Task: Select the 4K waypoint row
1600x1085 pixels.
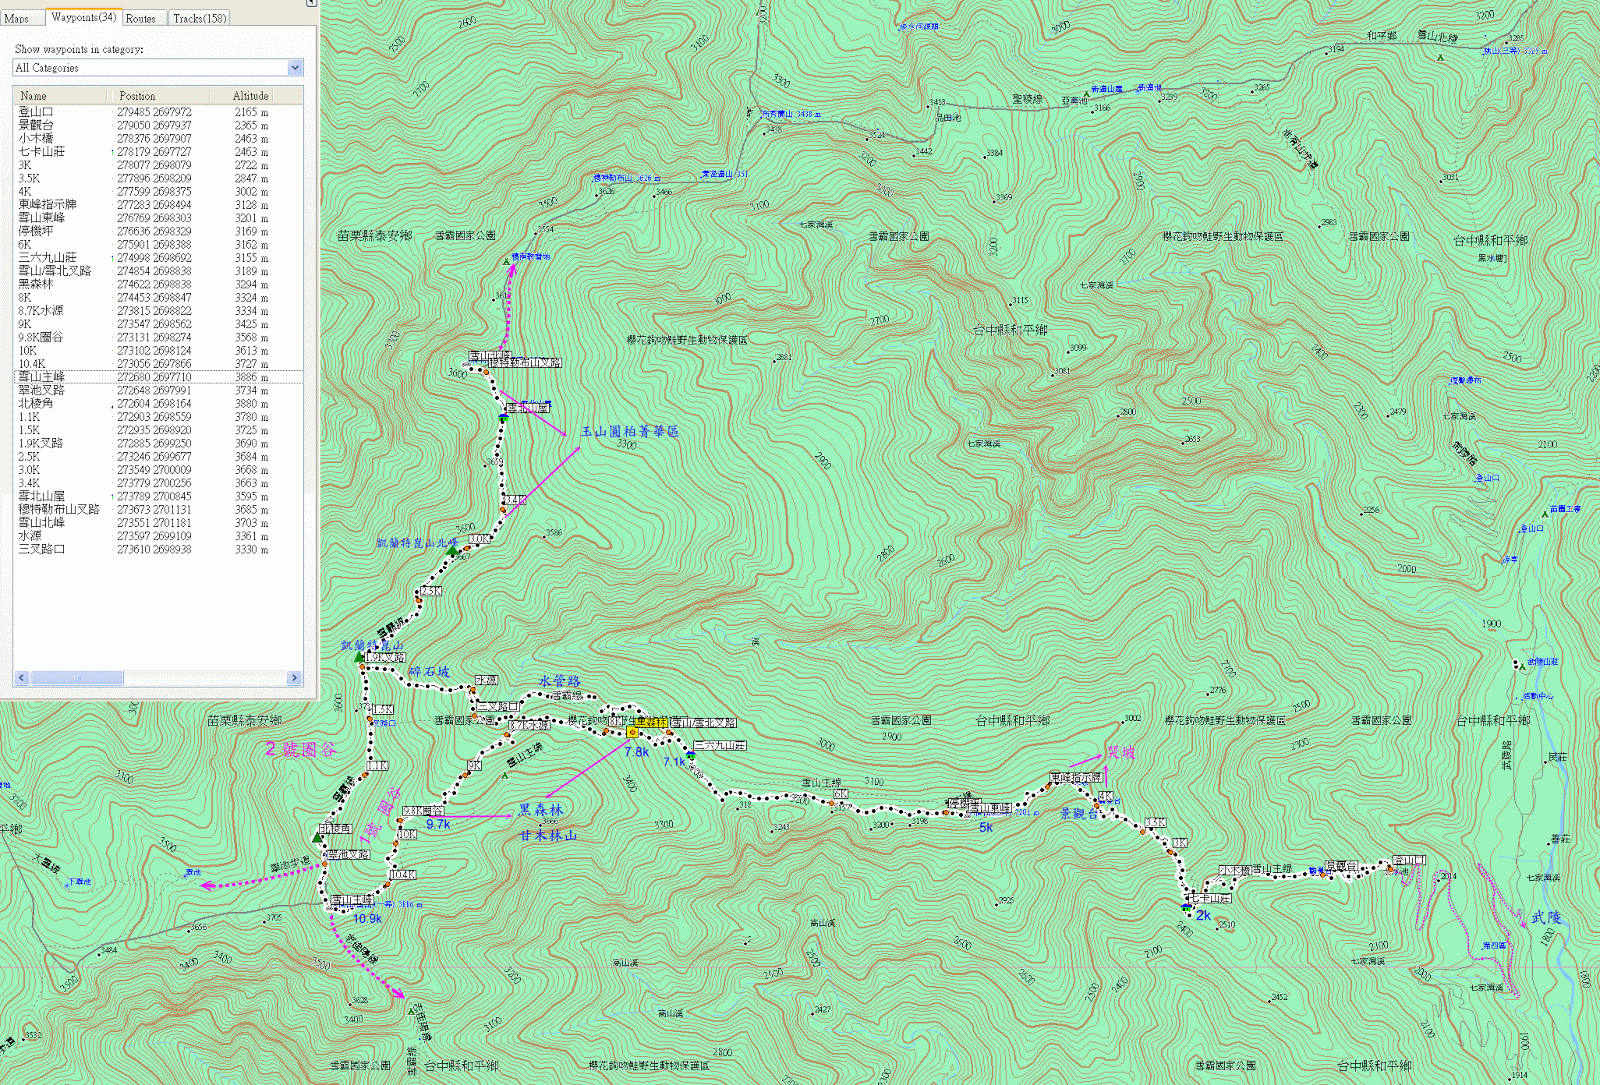Action: 158,191
